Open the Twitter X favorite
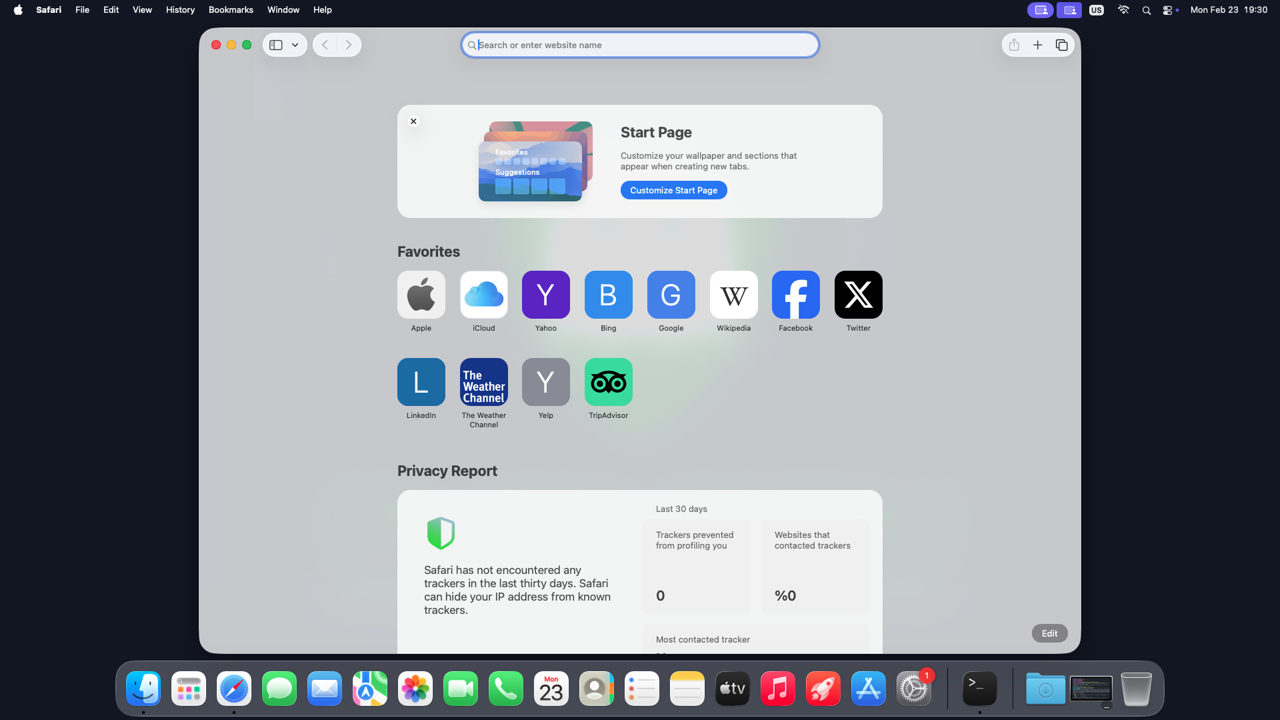The width and height of the screenshot is (1280, 720). pos(858,295)
